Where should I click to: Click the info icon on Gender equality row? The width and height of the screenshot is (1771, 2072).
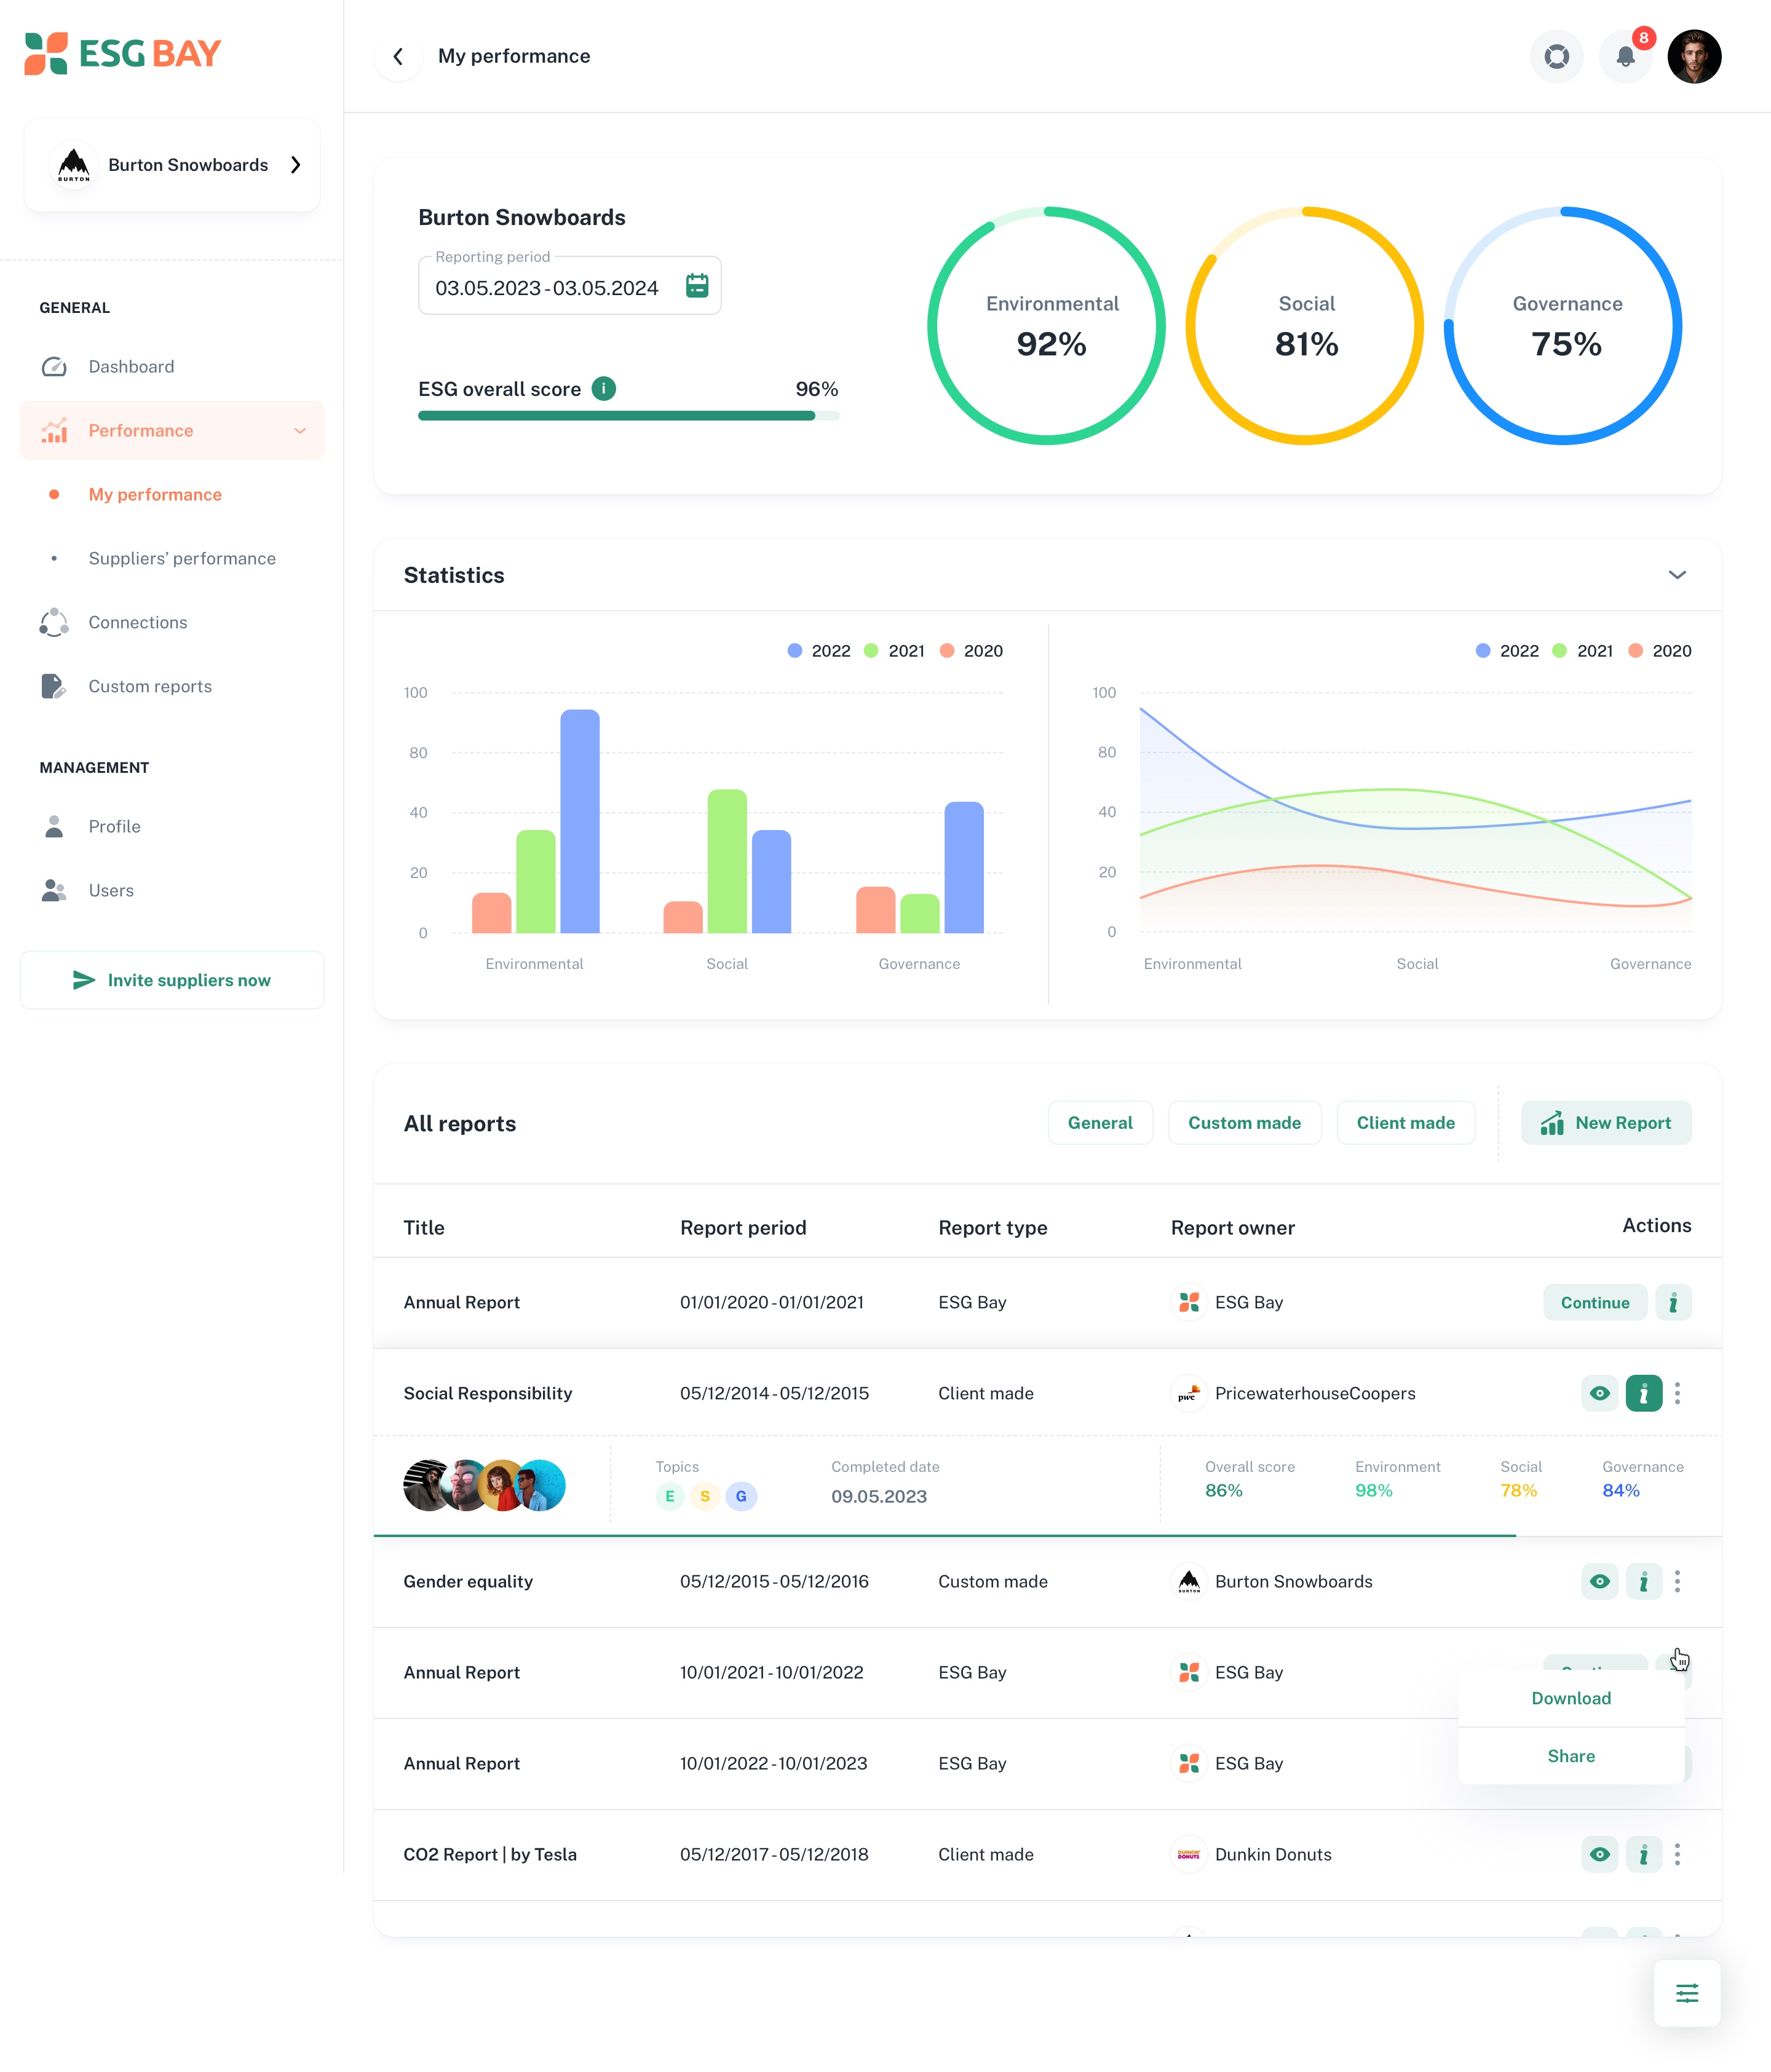[x=1643, y=1581]
